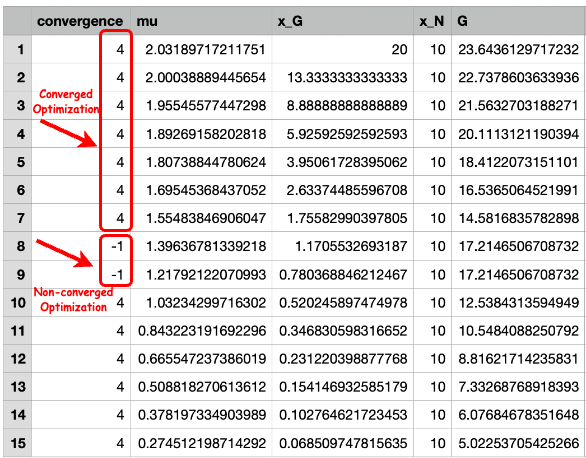
Task: Click x_G value 0.068509747815635
Action: pos(343,443)
